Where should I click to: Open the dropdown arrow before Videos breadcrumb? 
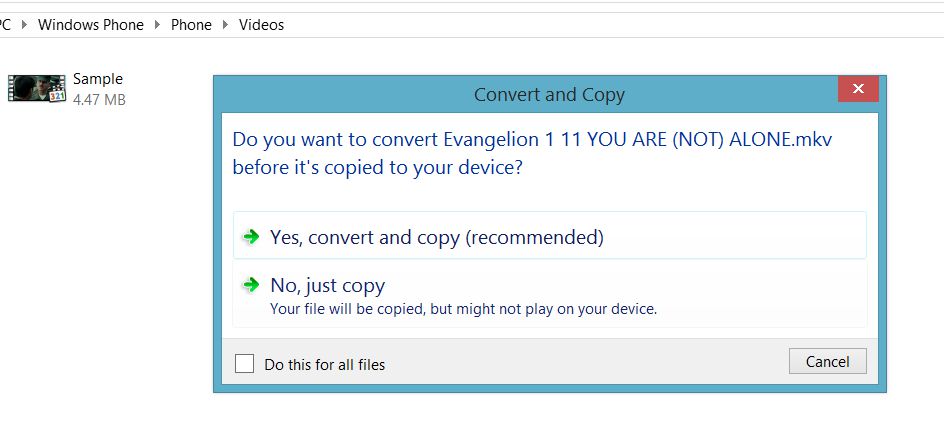pyautogui.click(x=225, y=25)
